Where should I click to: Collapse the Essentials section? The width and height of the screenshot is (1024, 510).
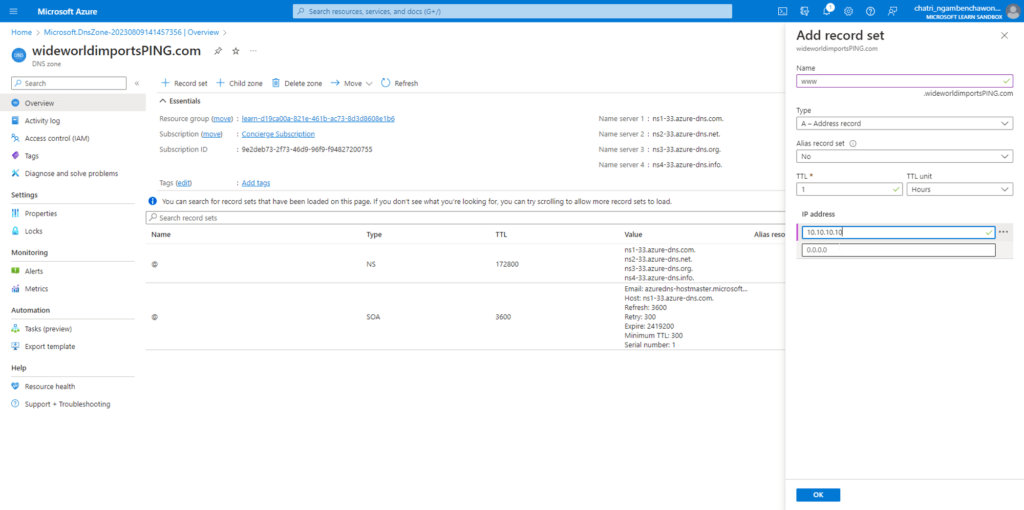(180, 101)
